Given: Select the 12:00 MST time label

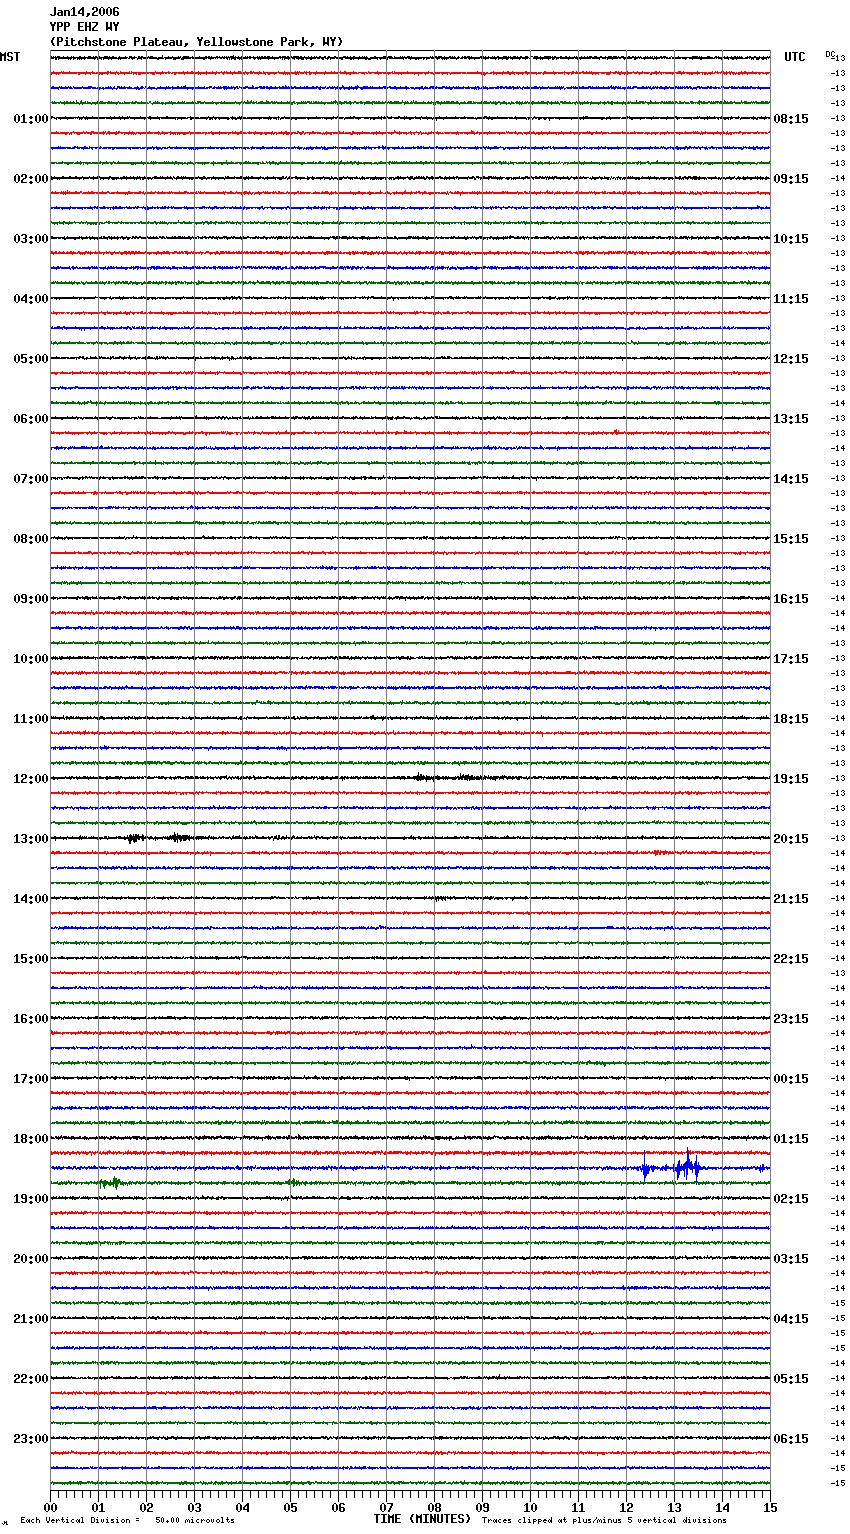Looking at the screenshot, I should coord(31,779).
